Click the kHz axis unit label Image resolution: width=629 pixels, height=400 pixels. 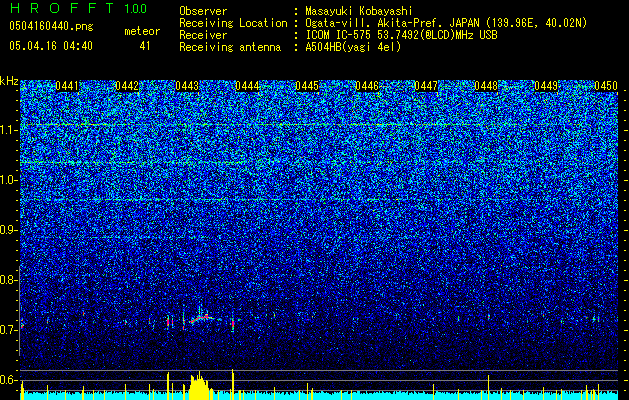[x=9, y=81]
